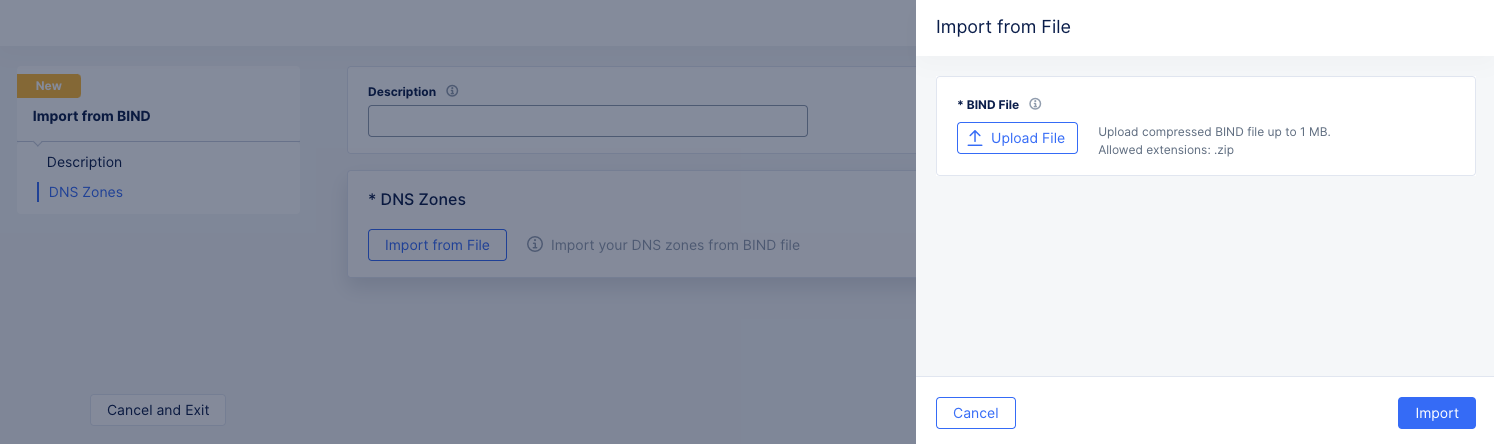
Task: Dismiss the panel with the Cancel button
Action: click(975, 413)
